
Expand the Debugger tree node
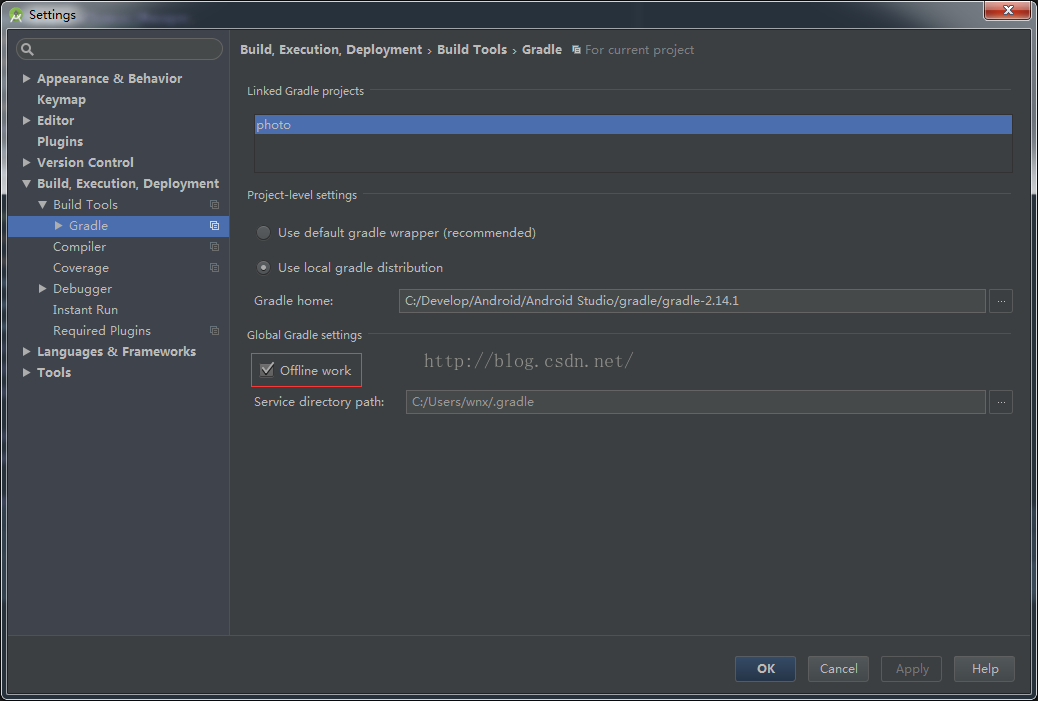pyautogui.click(x=43, y=289)
